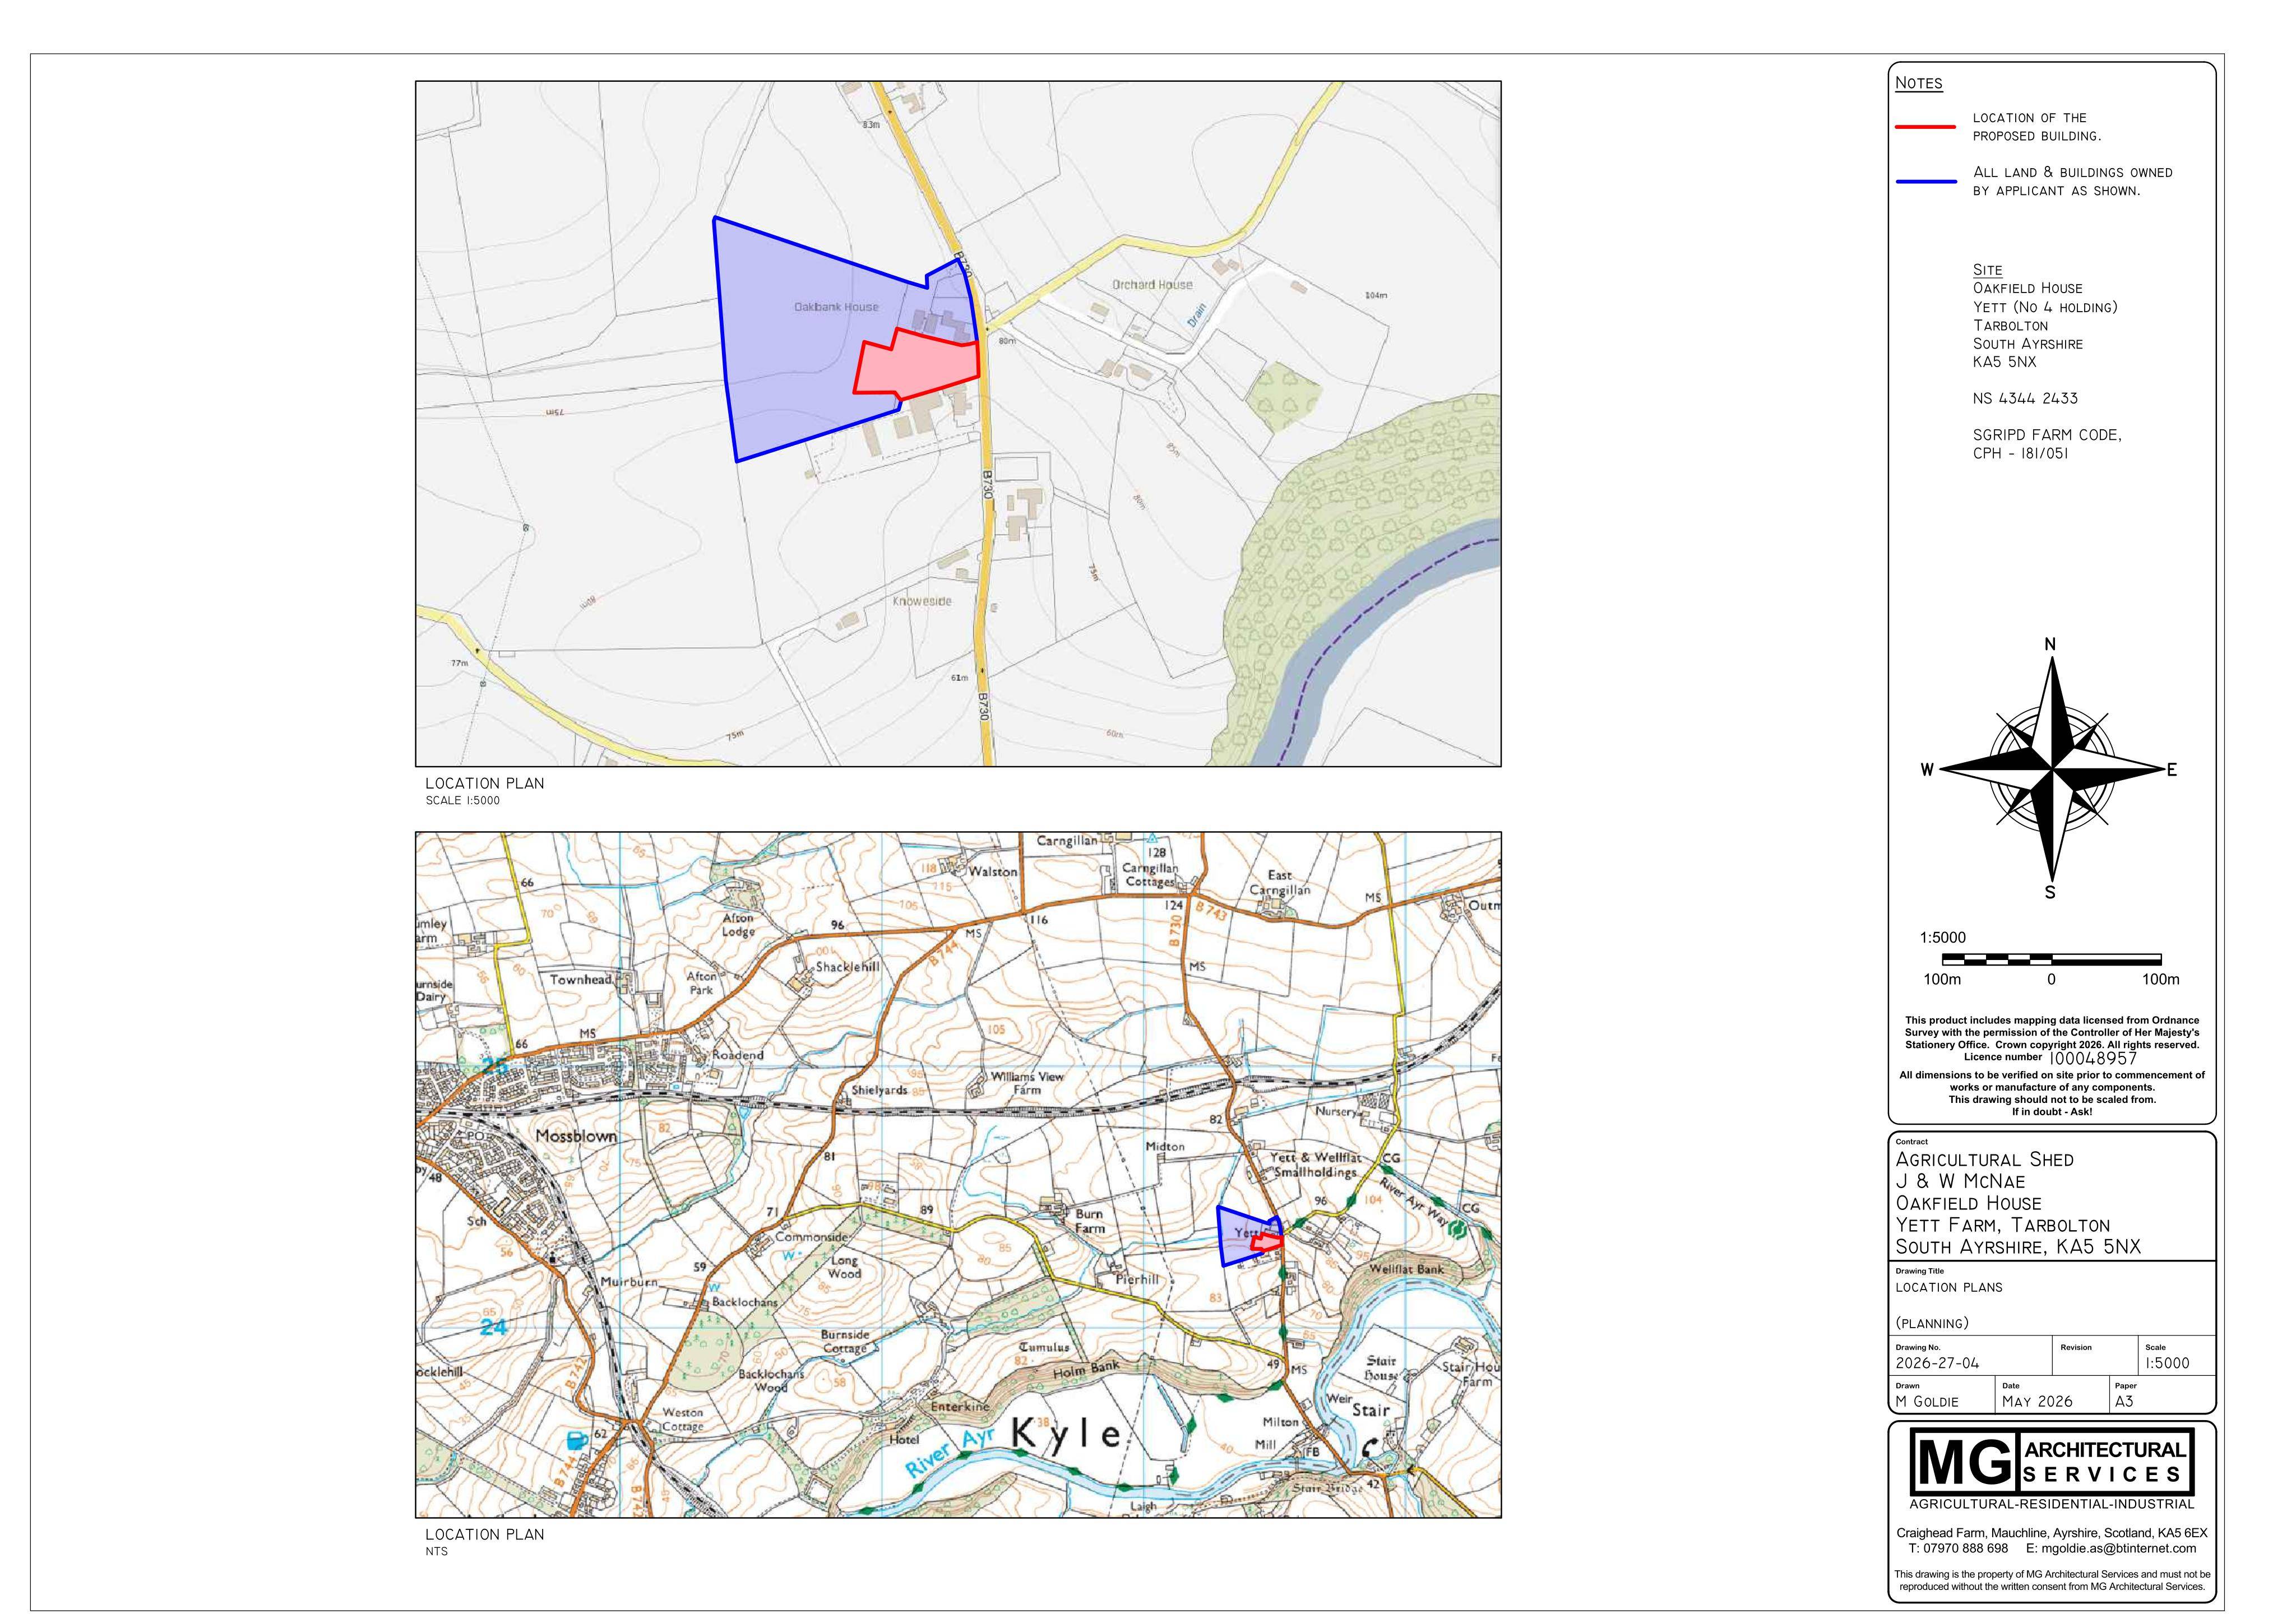Click 'Yett & Wellflat Smallholdings' label
The image size is (2296, 1623).
tap(1316, 1165)
